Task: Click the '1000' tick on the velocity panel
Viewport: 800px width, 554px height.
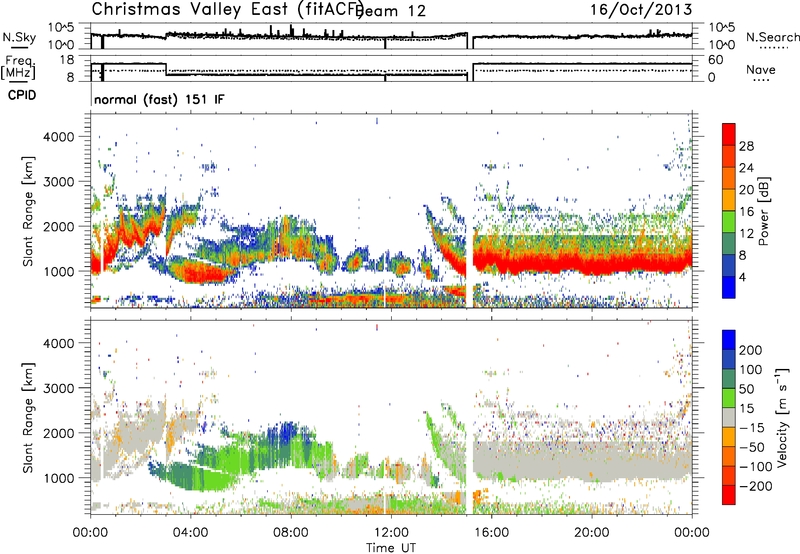Action: [x=59, y=478]
